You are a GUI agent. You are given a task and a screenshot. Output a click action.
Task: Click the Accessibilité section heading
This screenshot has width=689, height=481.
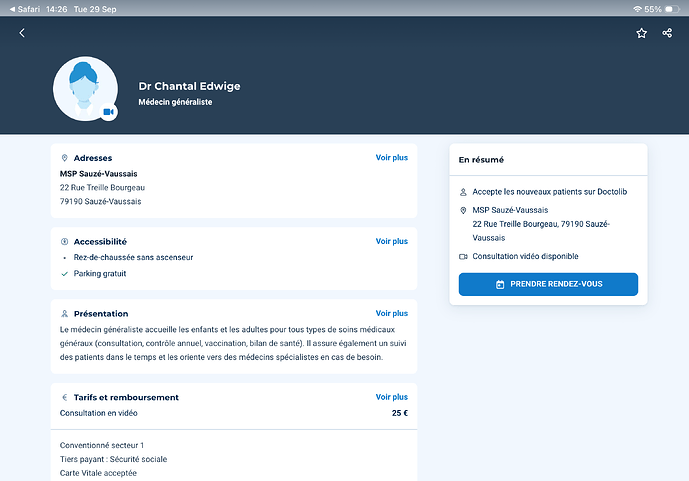point(100,242)
